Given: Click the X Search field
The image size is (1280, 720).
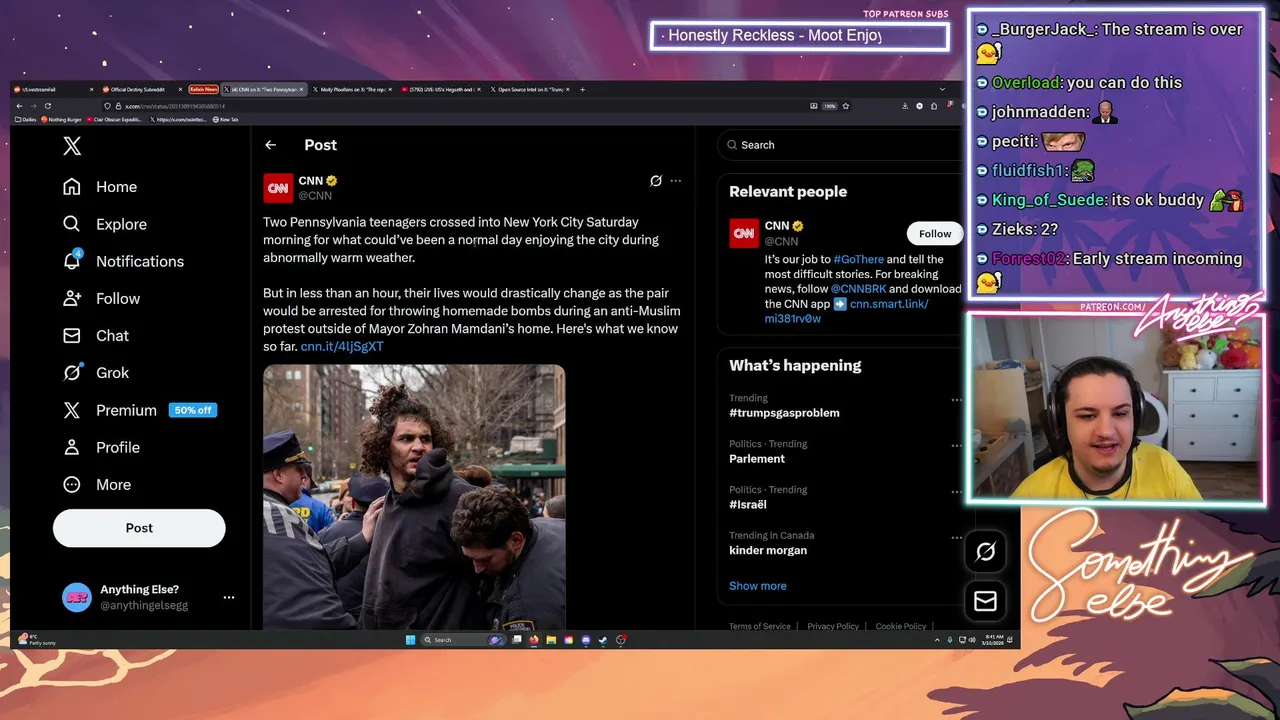Looking at the screenshot, I should 840,145.
